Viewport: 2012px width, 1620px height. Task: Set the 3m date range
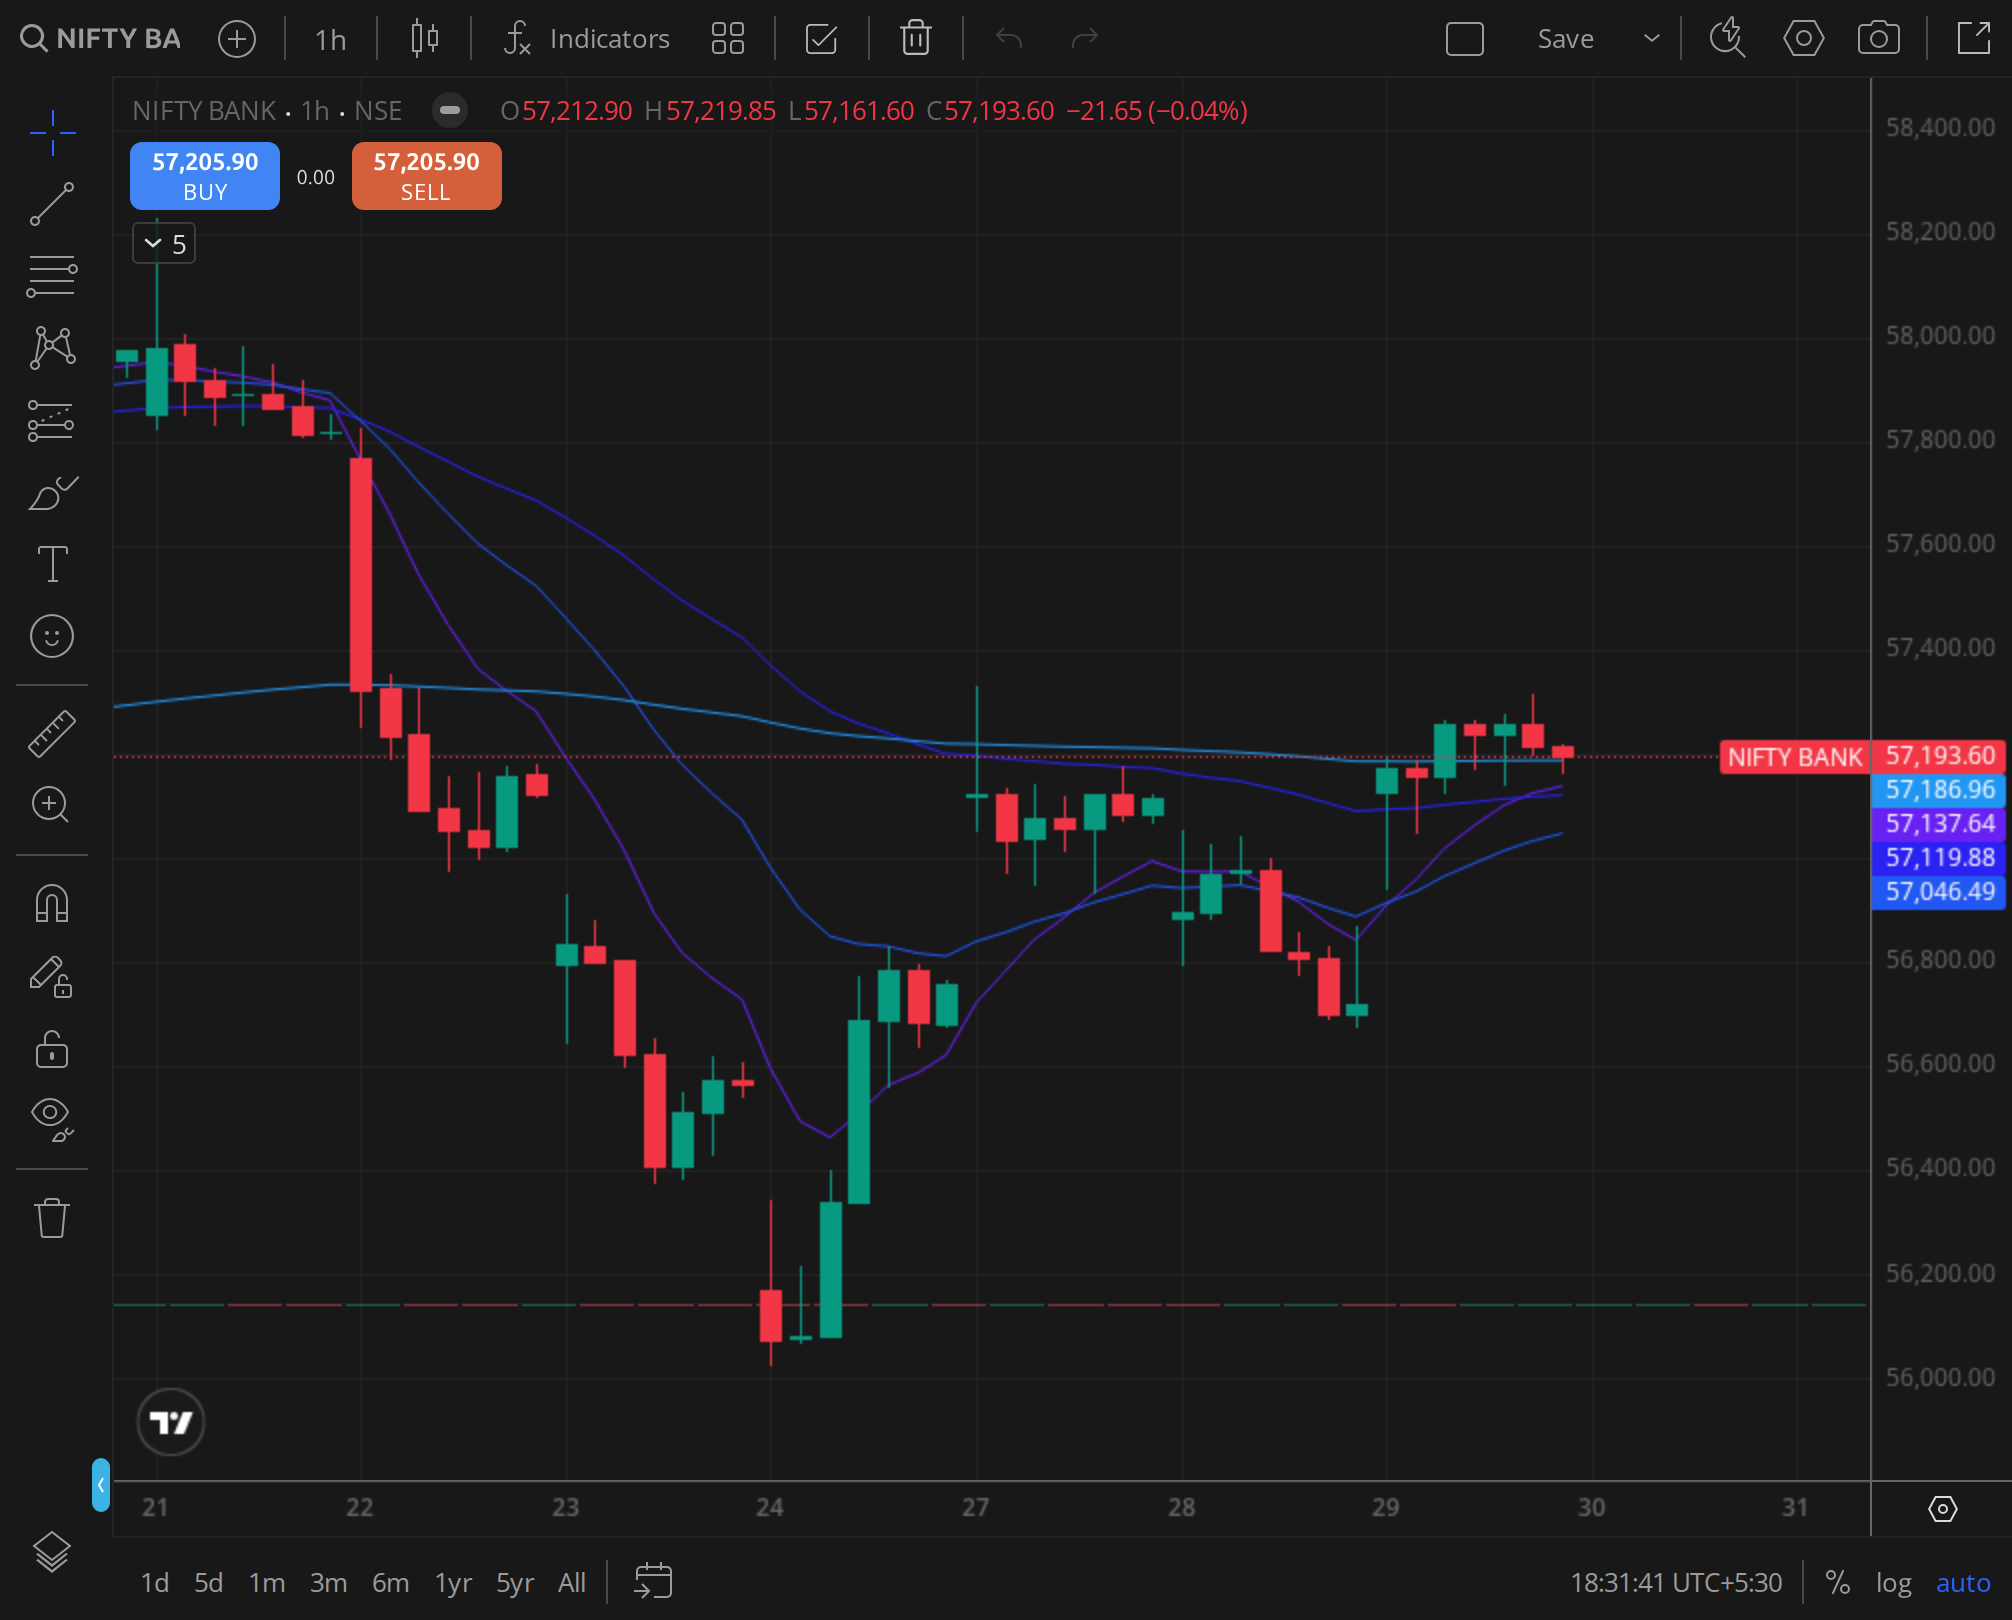point(328,1583)
